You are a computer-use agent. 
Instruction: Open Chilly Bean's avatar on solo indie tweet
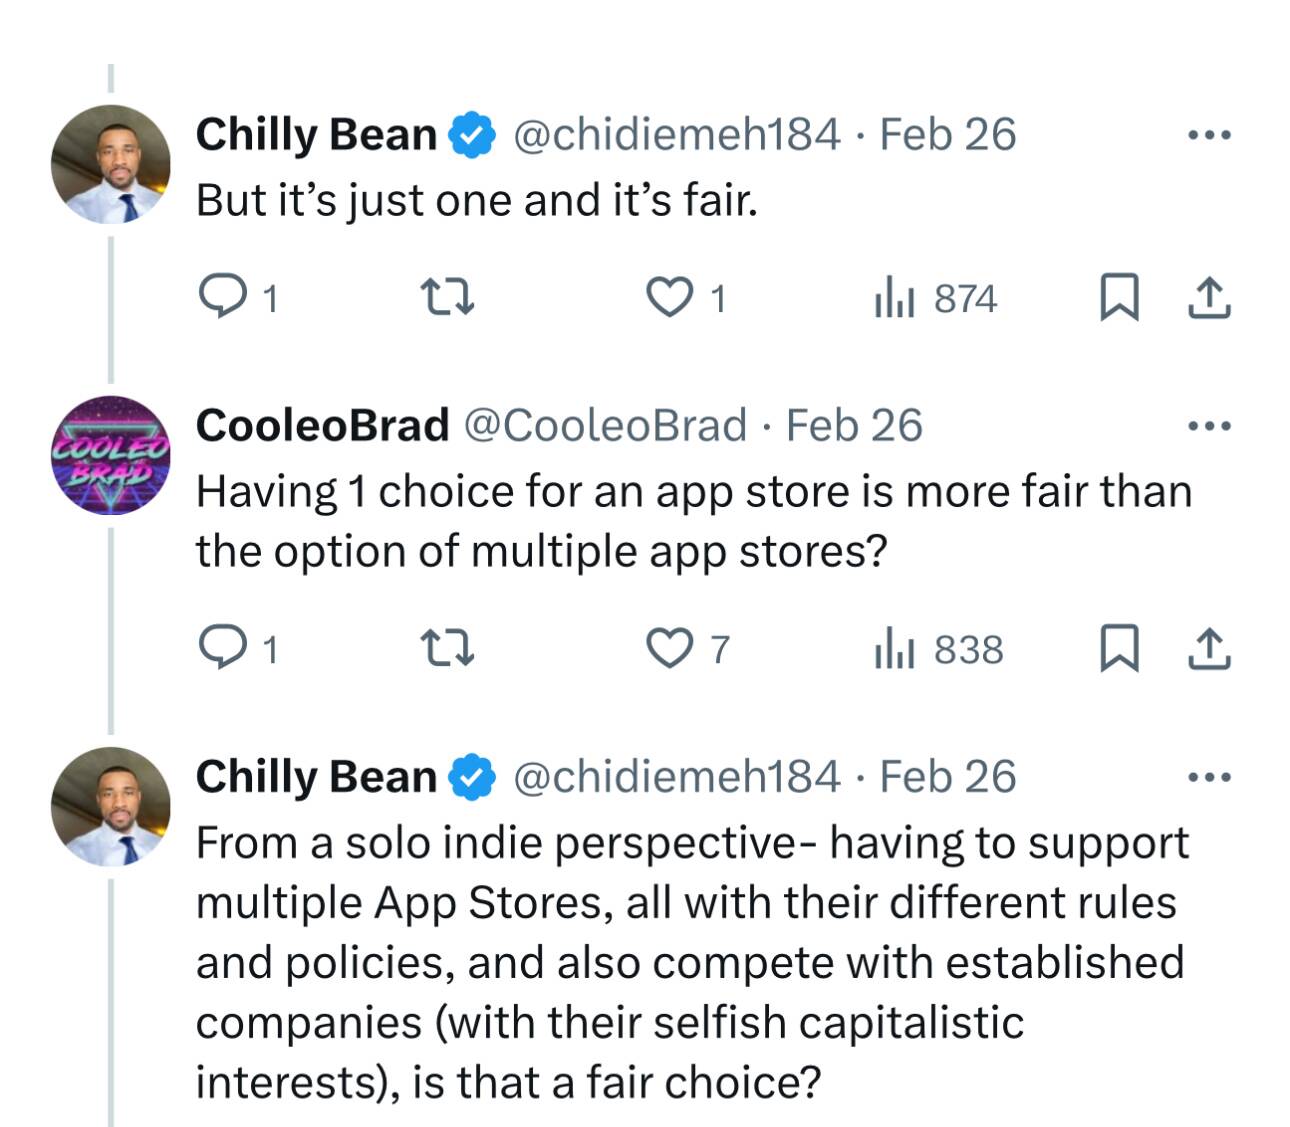click(111, 806)
